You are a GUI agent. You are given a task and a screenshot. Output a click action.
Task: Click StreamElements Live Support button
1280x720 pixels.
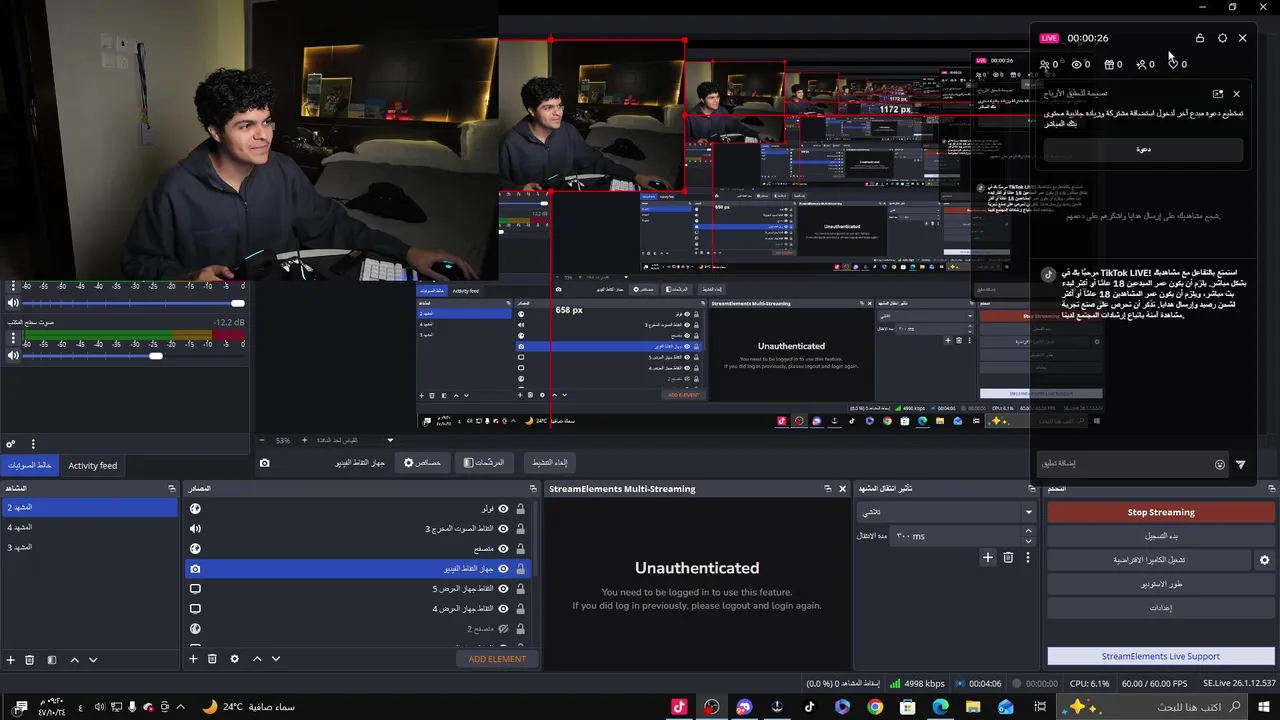point(1161,656)
